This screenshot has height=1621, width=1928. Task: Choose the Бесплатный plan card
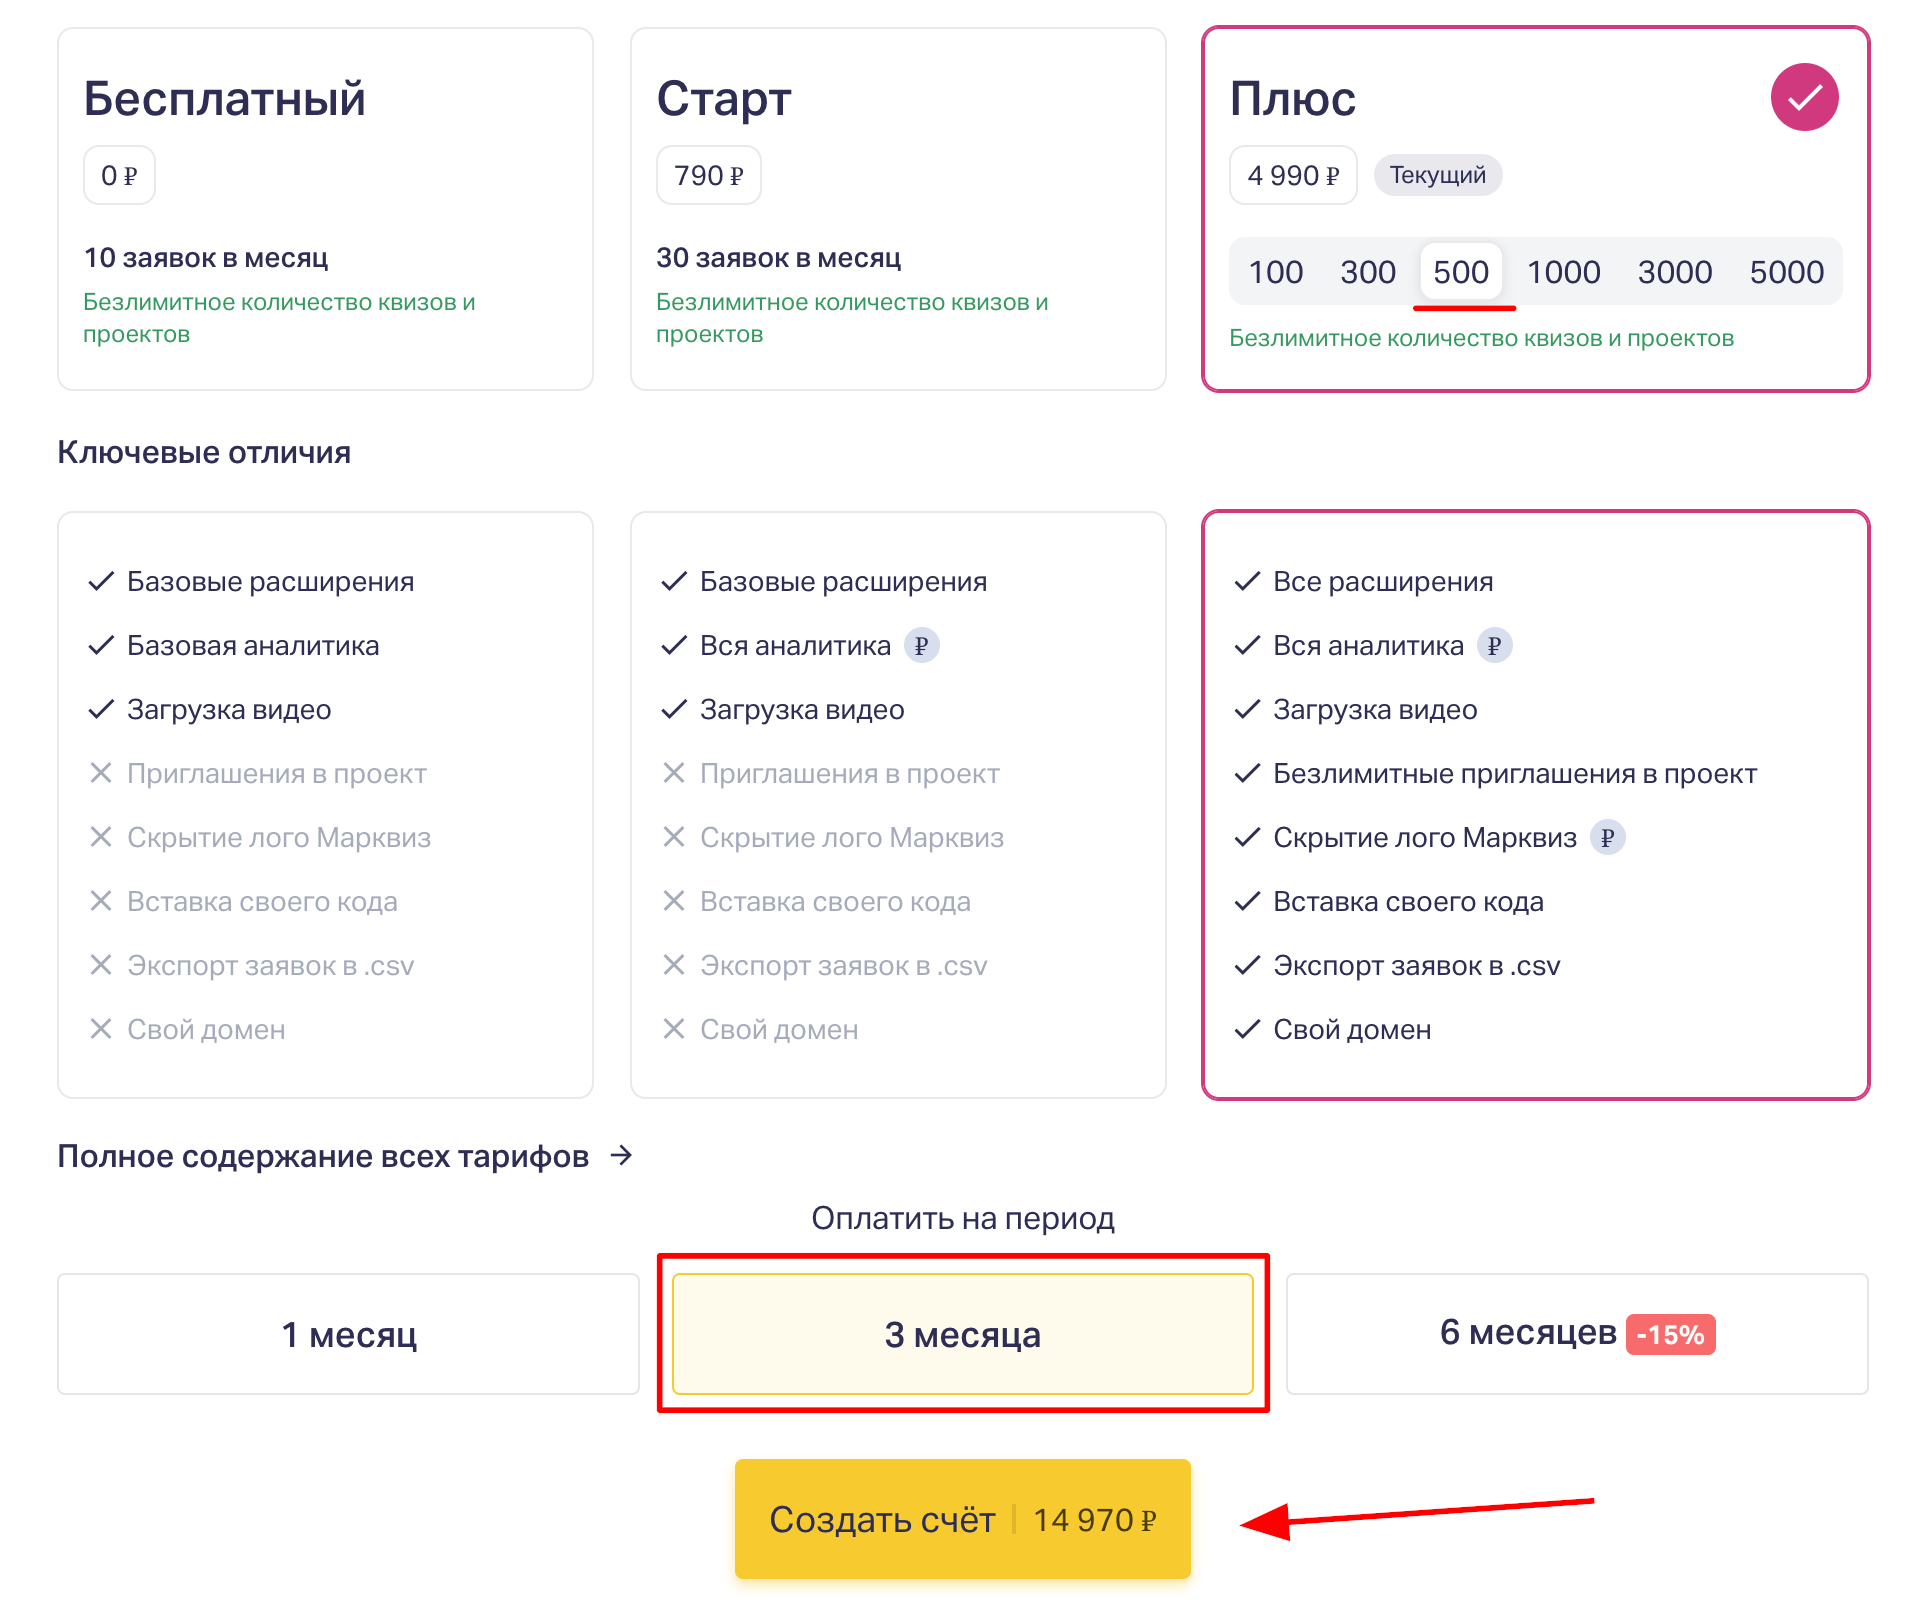pyautogui.click(x=325, y=208)
